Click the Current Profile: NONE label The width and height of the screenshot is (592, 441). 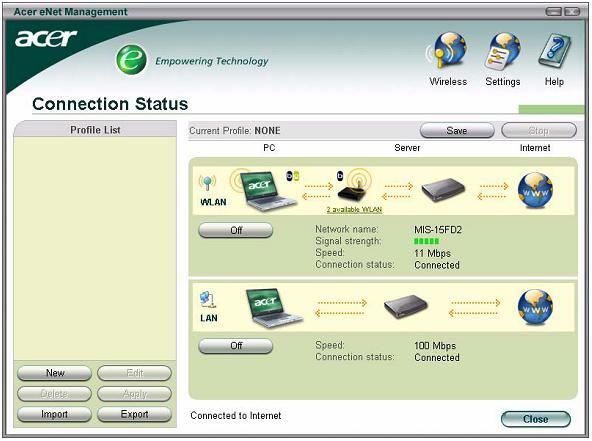(x=234, y=131)
